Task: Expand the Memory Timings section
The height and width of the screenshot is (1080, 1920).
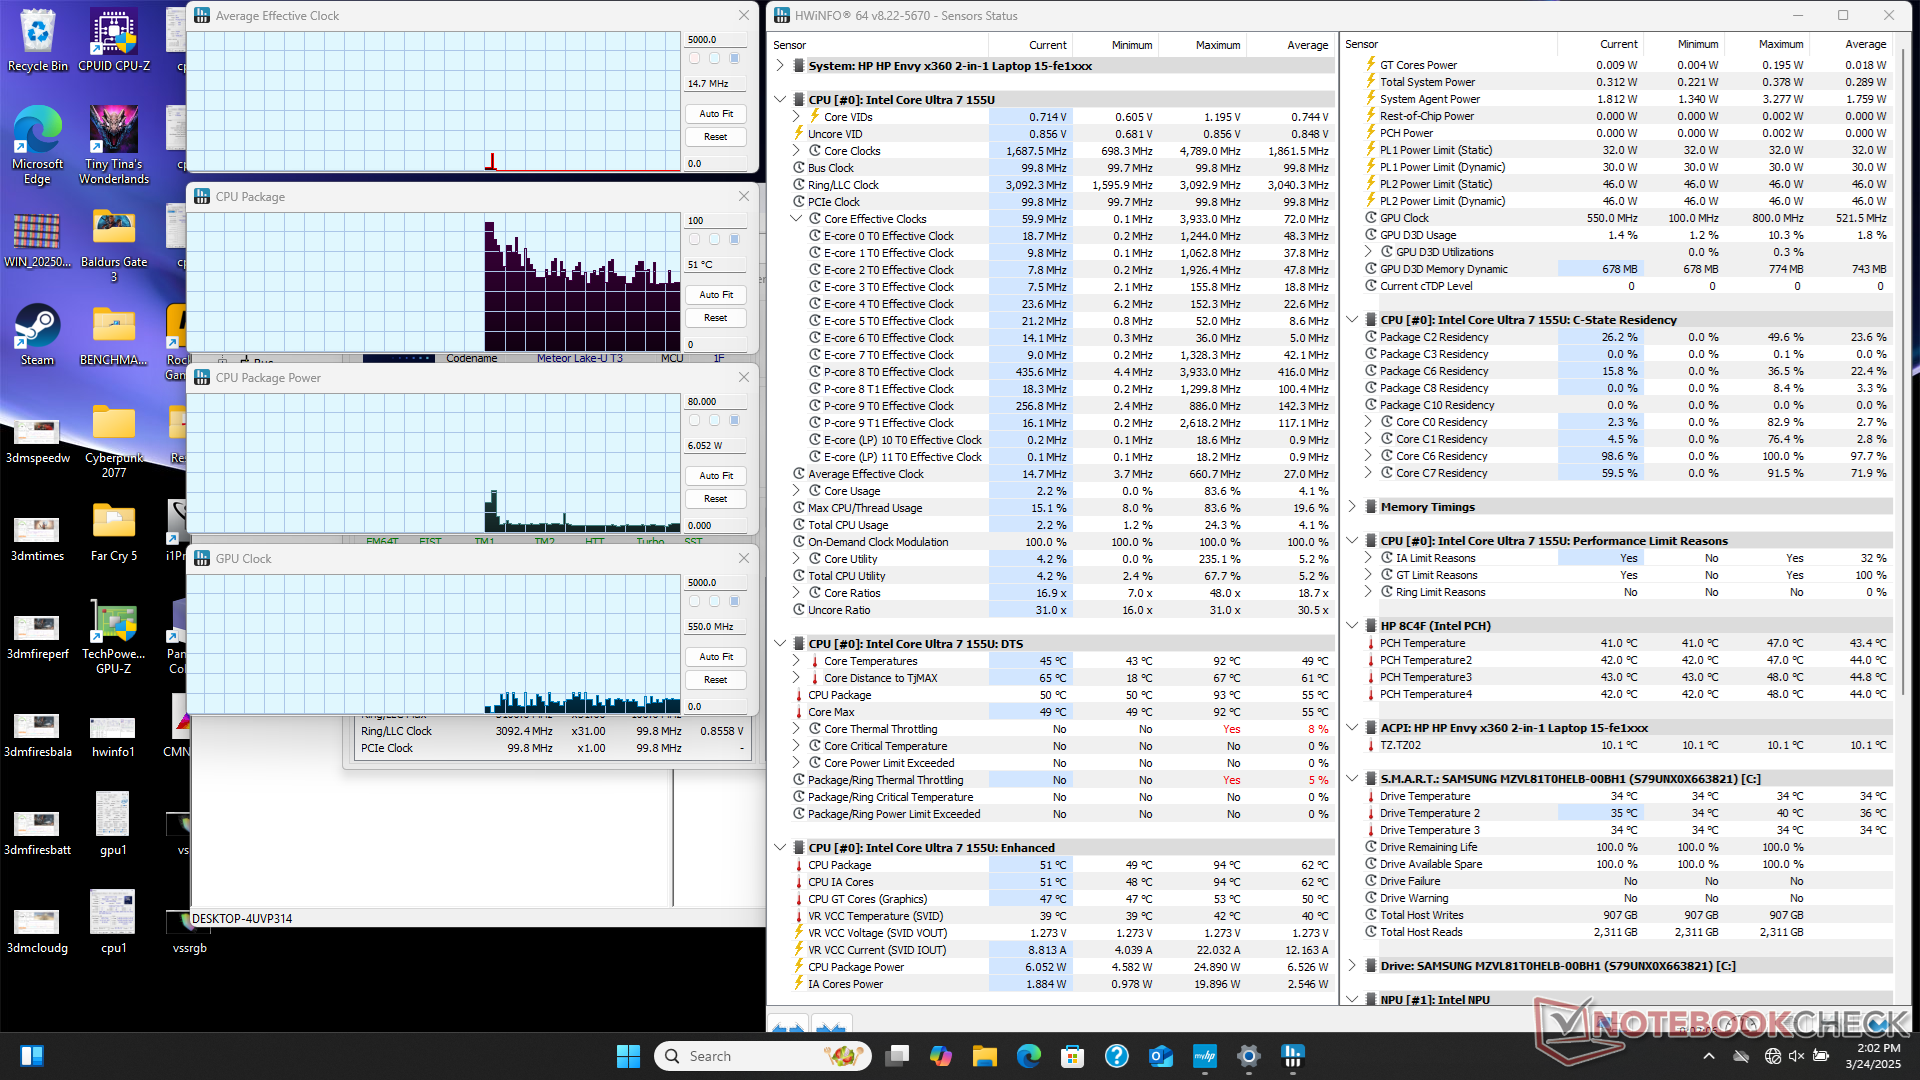Action: [1352, 507]
